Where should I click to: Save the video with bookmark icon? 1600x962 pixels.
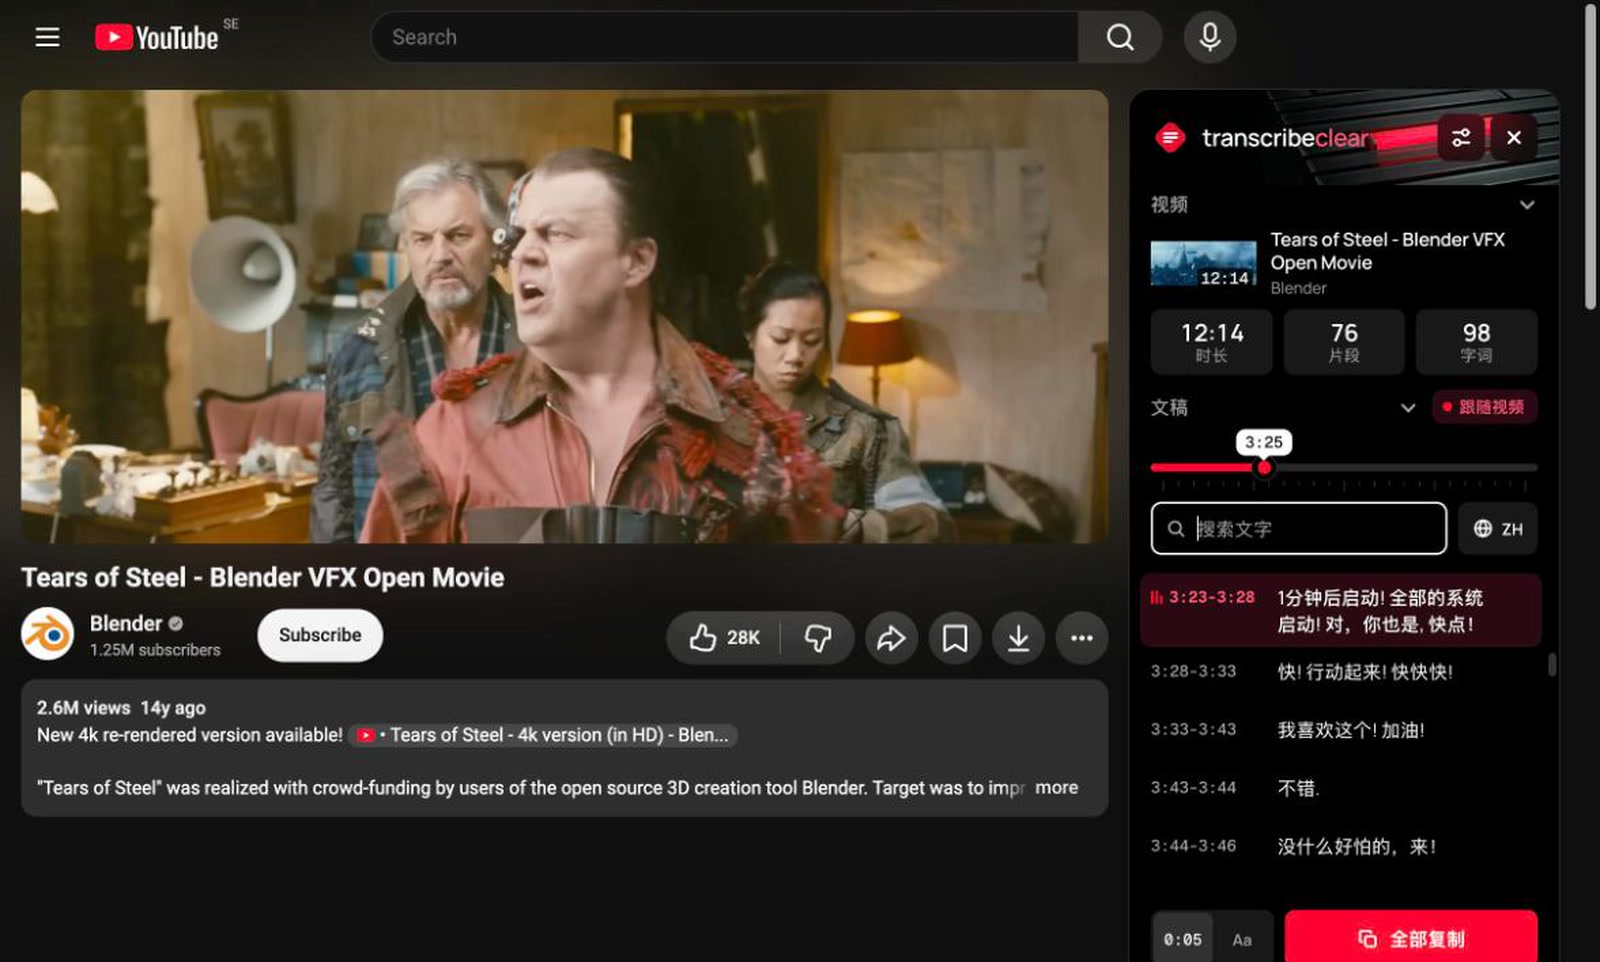(955, 638)
